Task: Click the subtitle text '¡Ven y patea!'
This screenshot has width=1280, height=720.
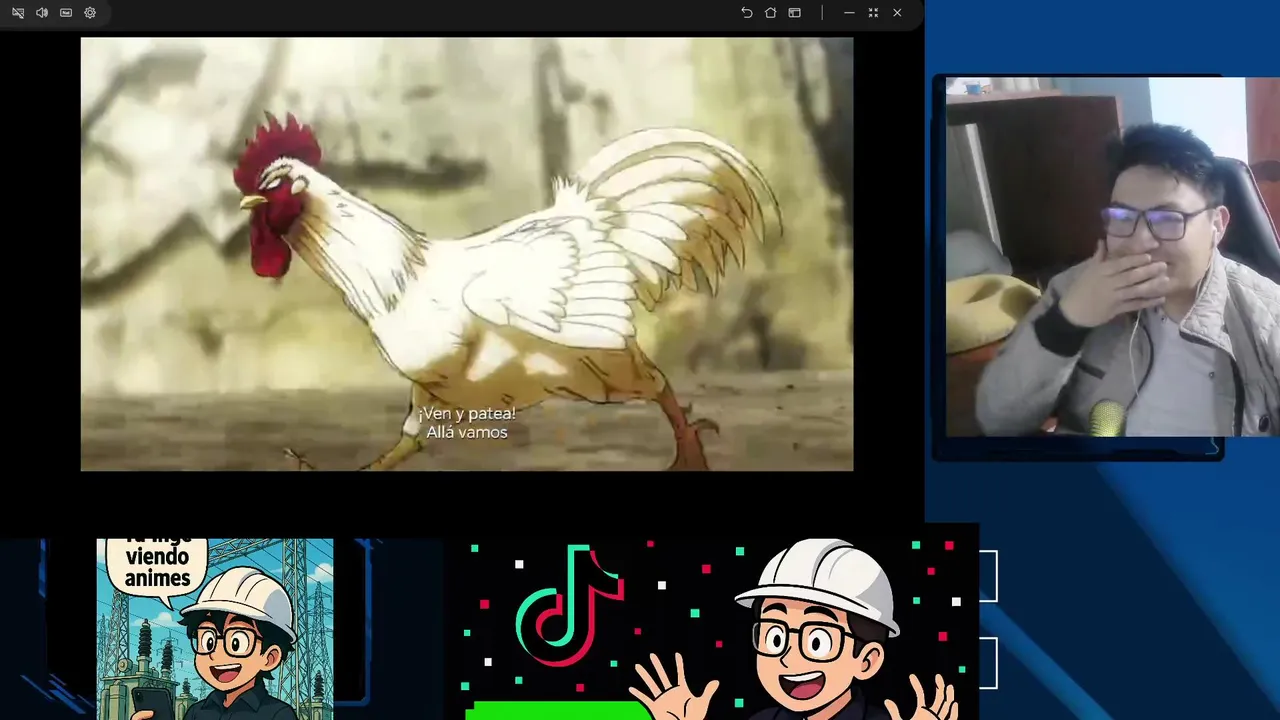Action: [467, 413]
